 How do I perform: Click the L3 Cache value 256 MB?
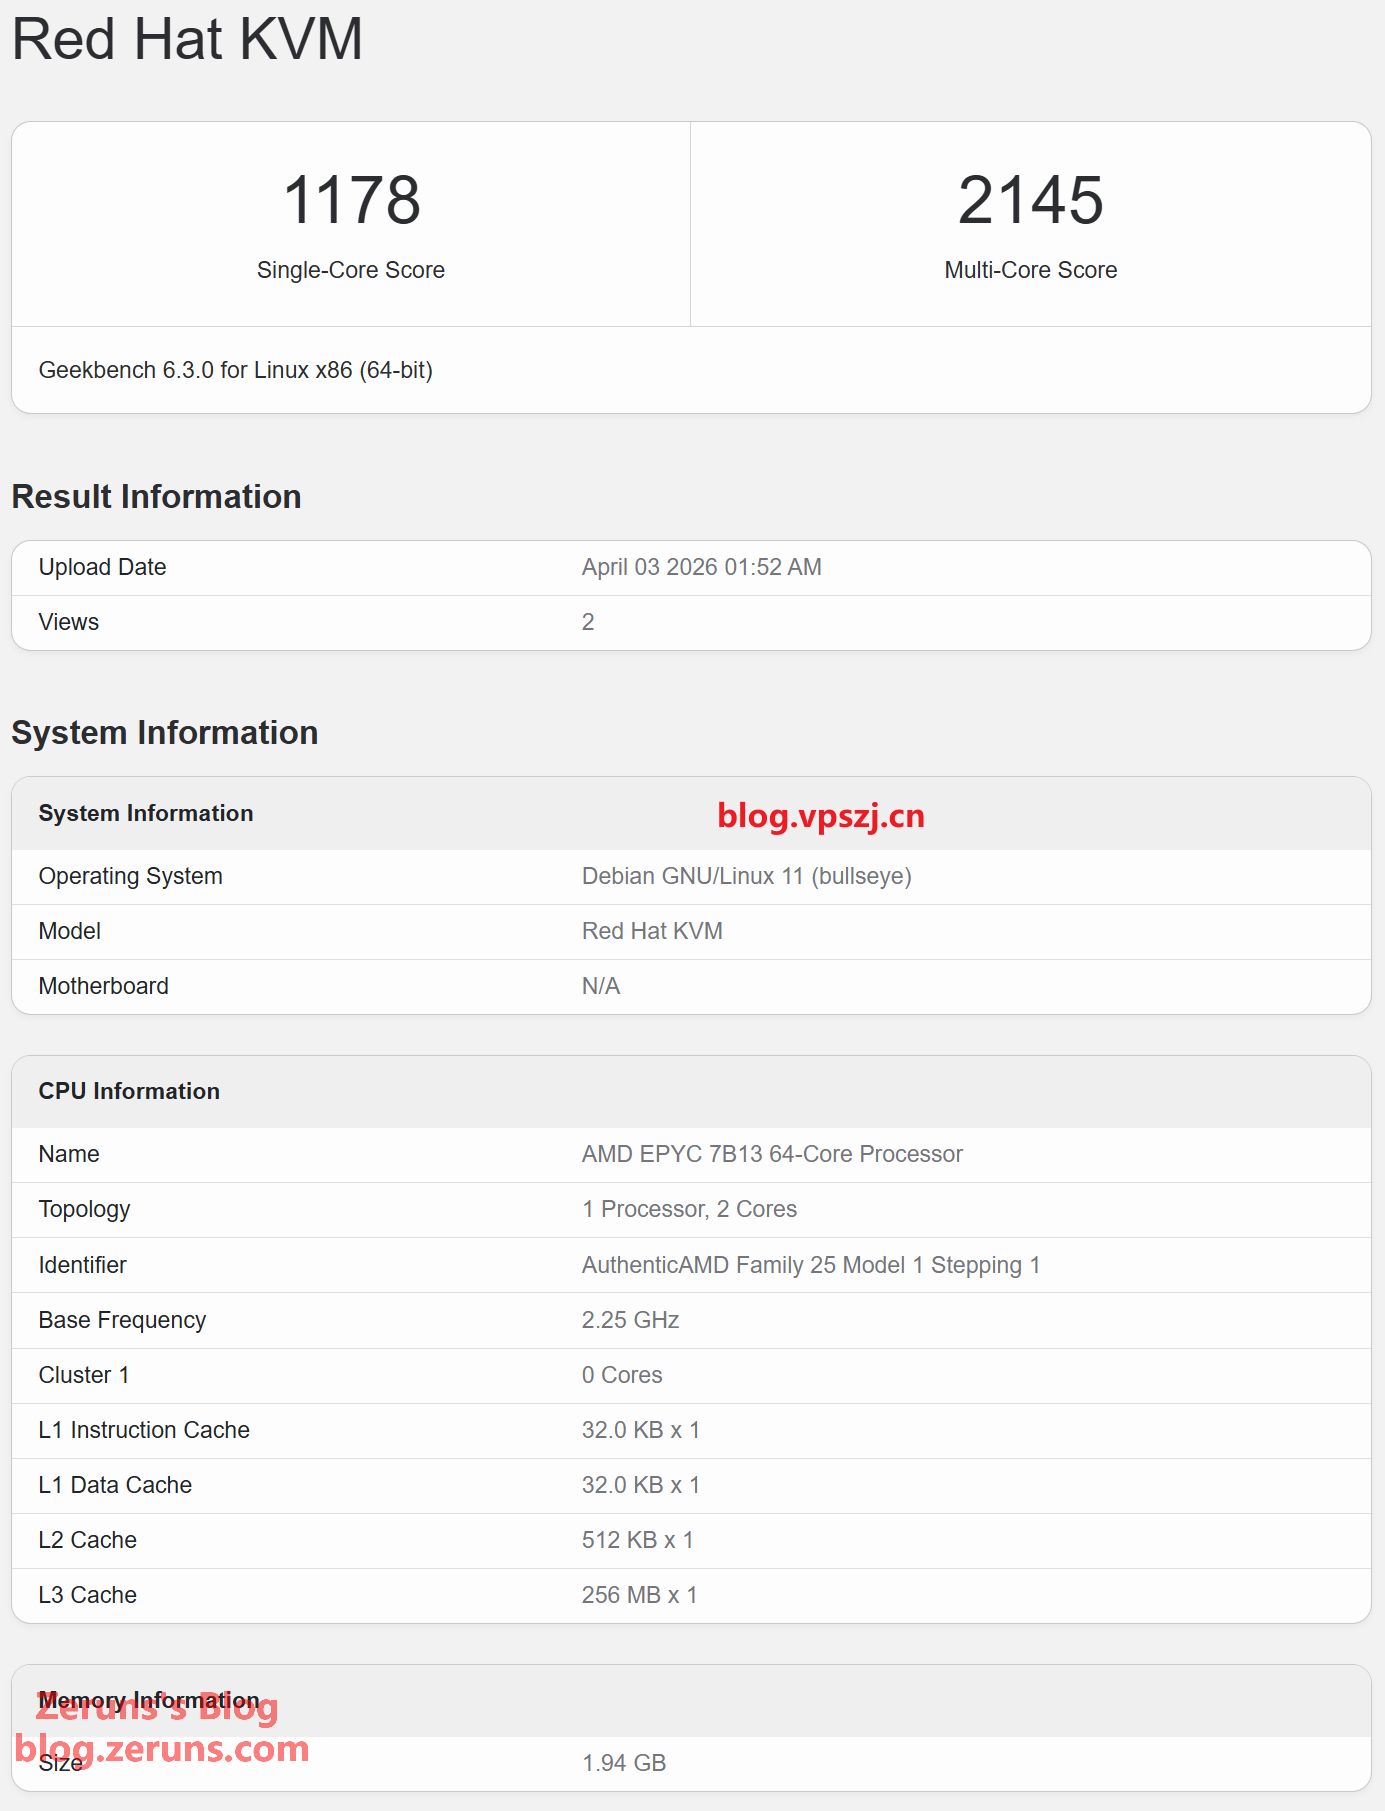click(x=639, y=1595)
